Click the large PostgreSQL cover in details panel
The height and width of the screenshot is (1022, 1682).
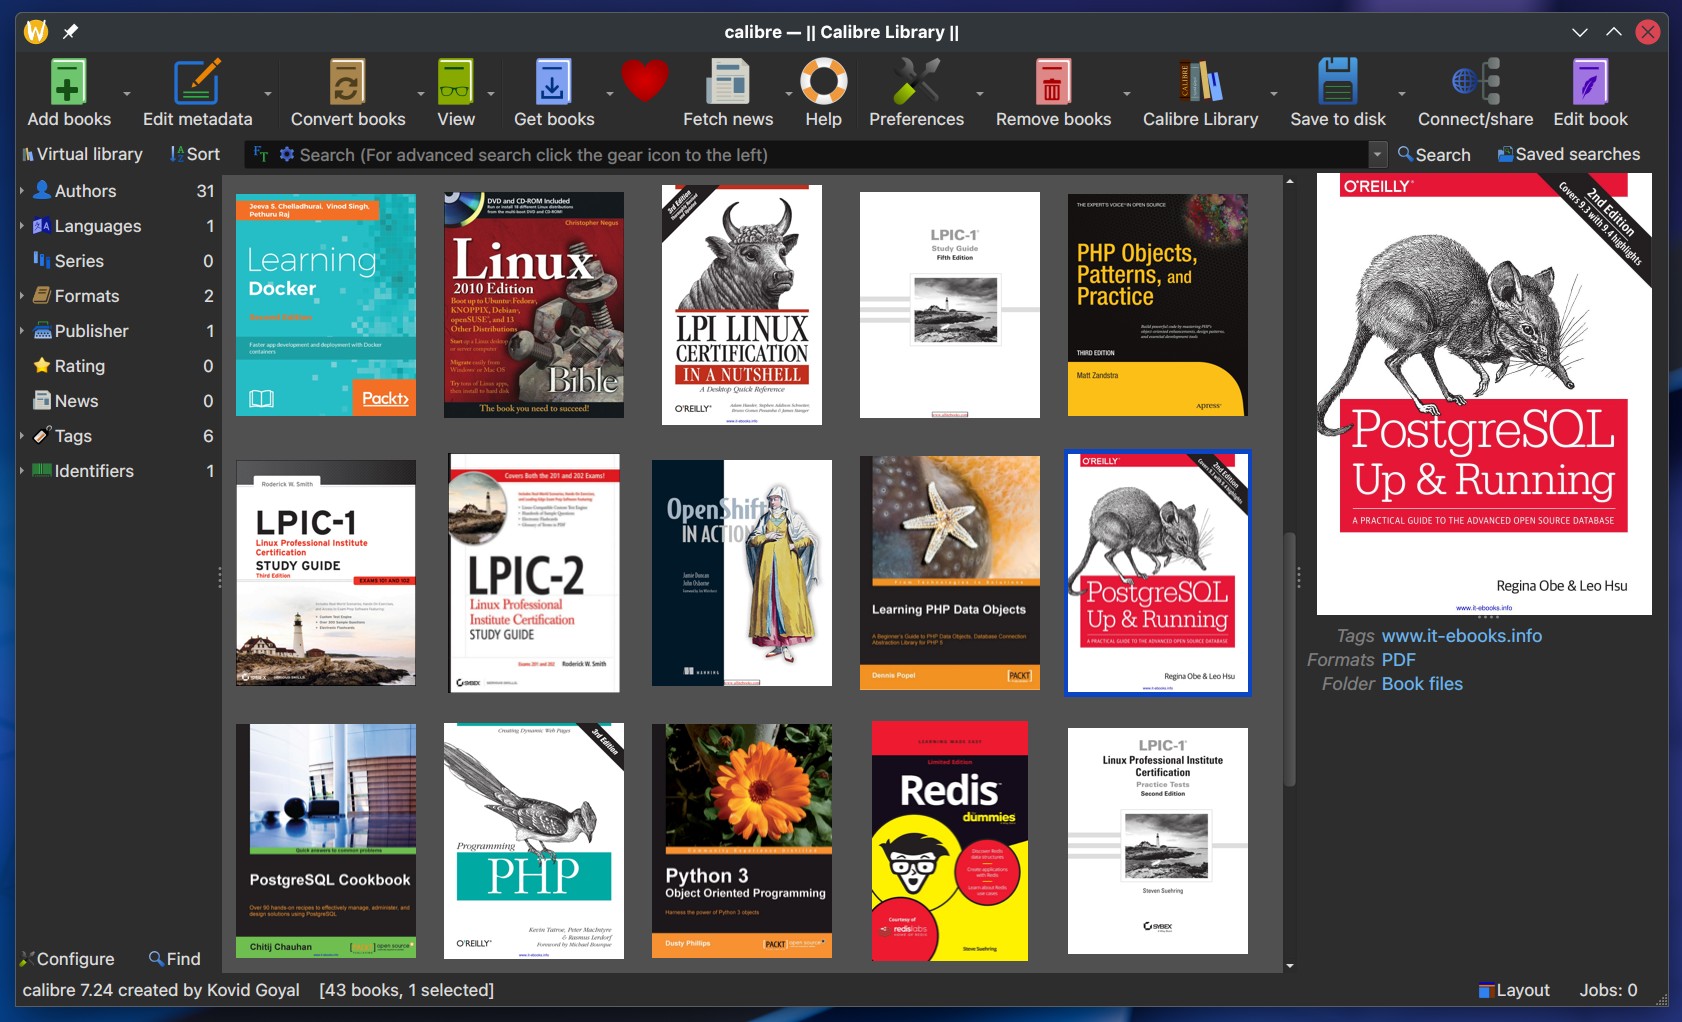coord(1484,394)
